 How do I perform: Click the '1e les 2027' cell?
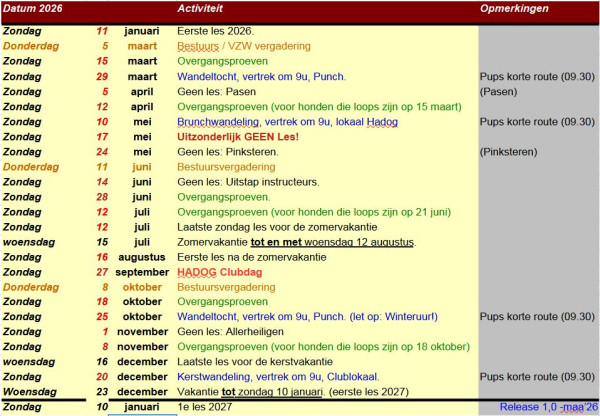pos(204,407)
